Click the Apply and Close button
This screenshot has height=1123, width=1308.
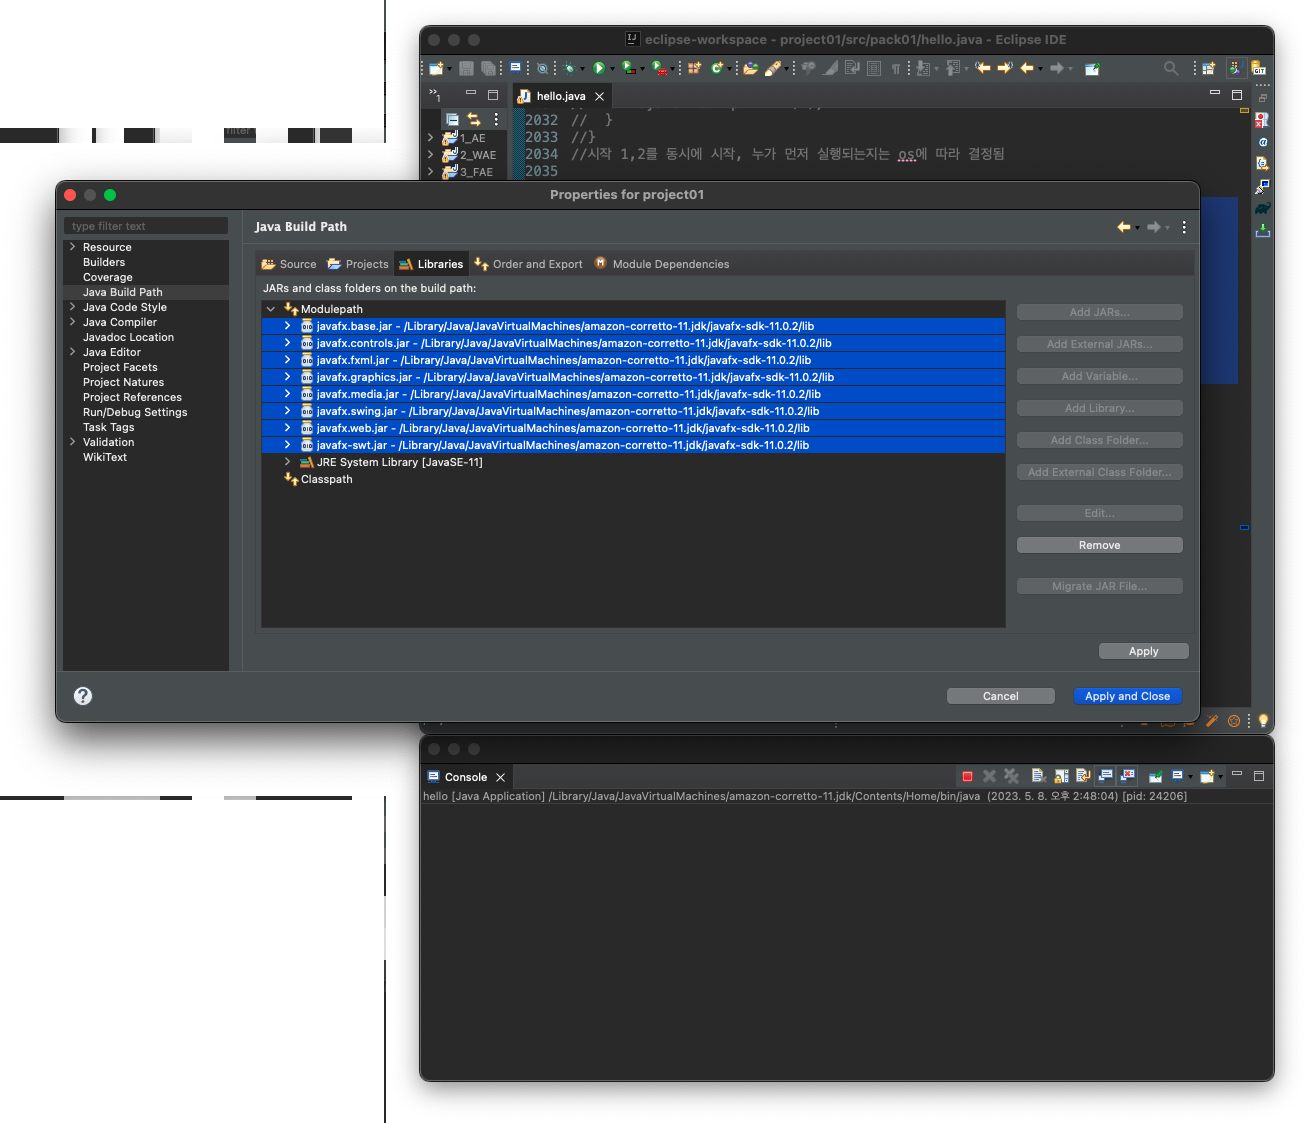click(x=1127, y=695)
